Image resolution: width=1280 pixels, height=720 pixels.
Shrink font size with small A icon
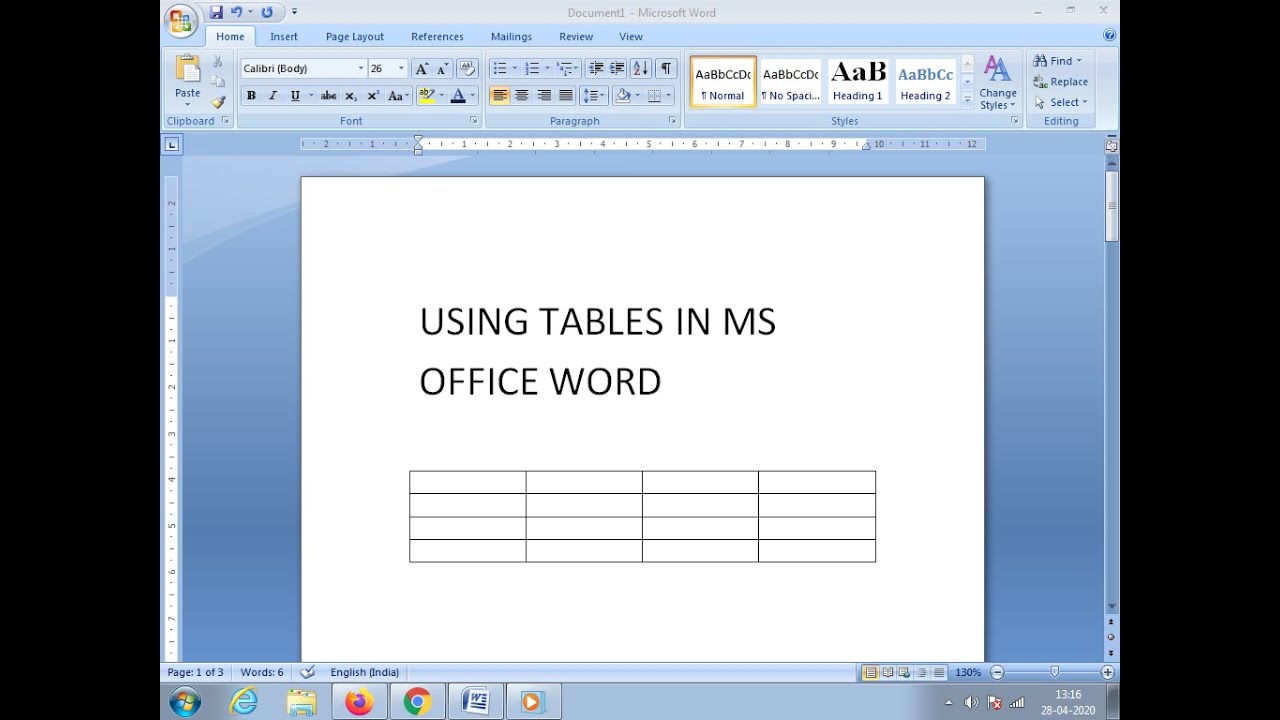pos(442,68)
